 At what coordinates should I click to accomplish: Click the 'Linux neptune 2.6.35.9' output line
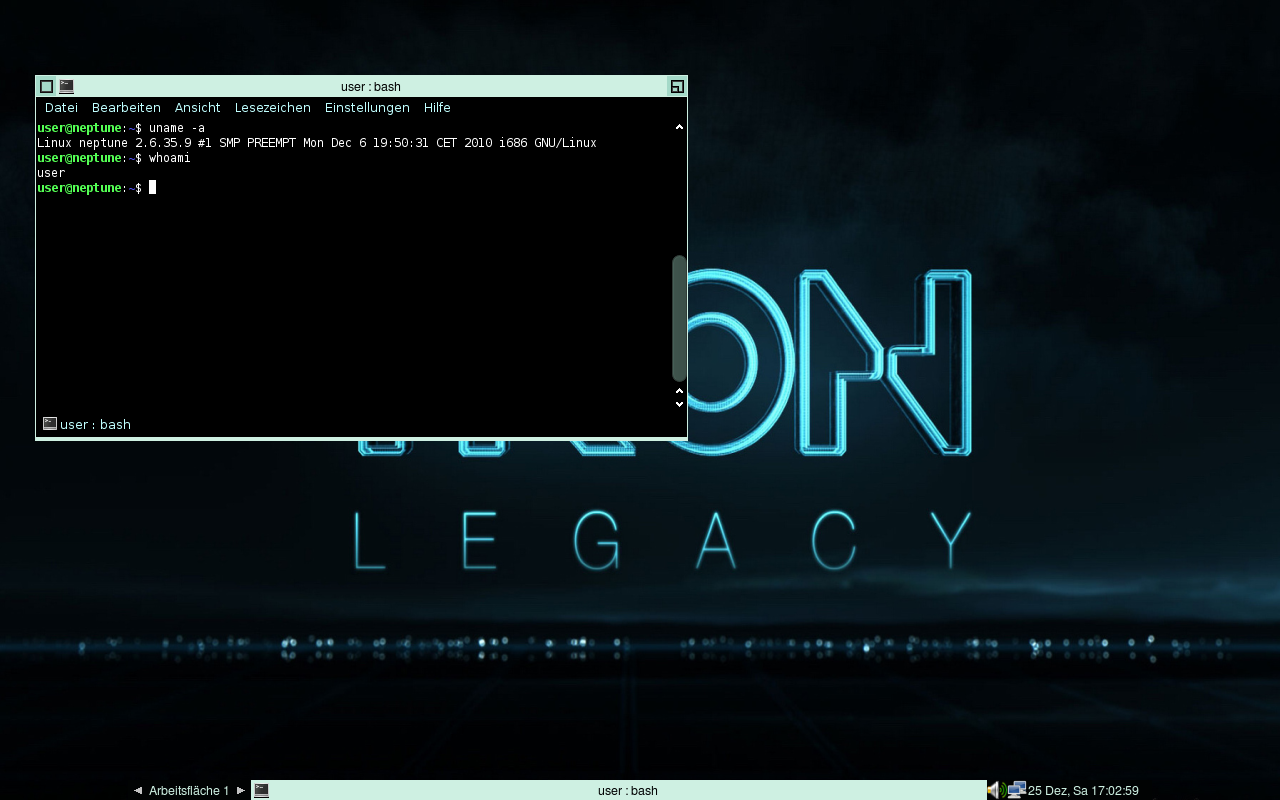coord(316,143)
